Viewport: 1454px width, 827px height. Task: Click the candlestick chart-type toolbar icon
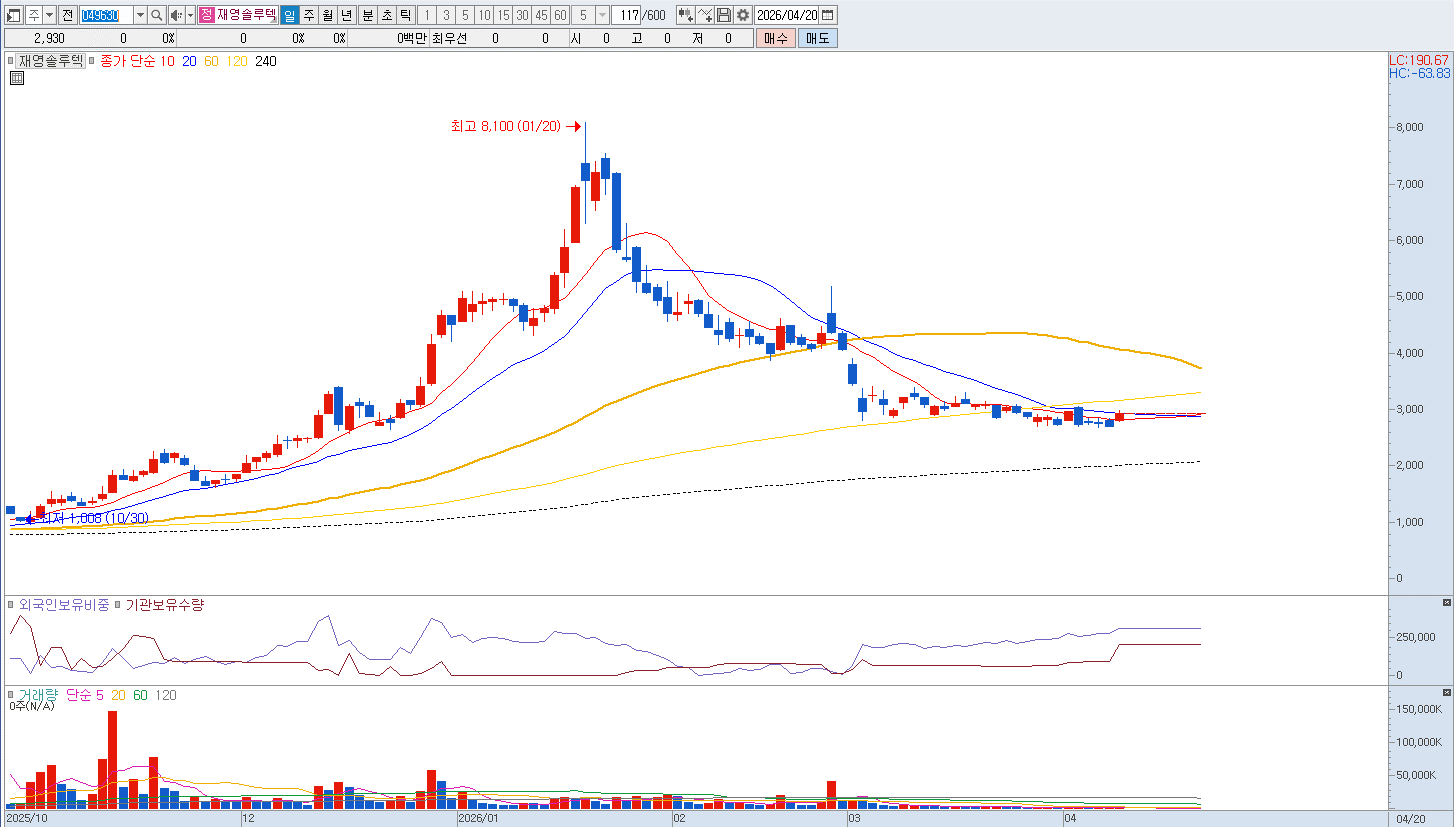click(x=685, y=15)
